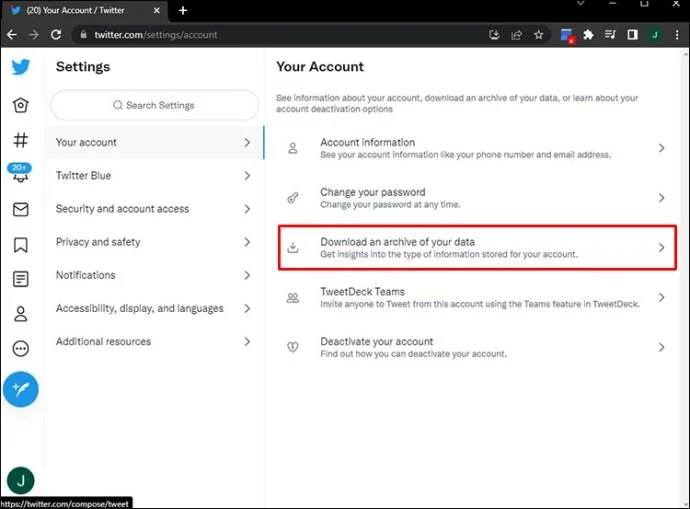Click extension icon with red badge
This screenshot has height=509, width=690.
click(567, 36)
